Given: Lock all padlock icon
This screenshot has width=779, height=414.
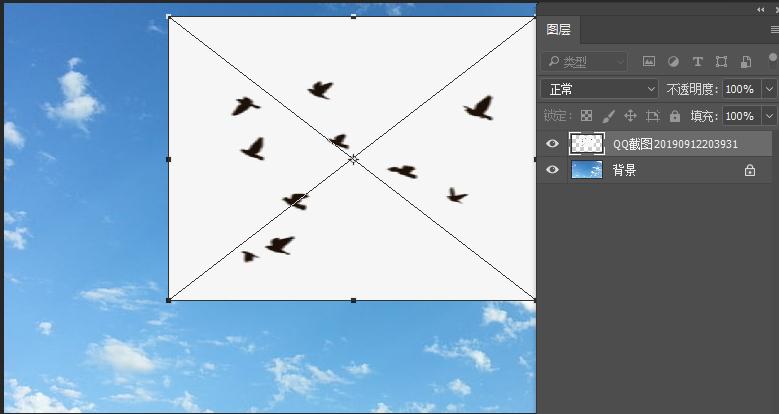Looking at the screenshot, I should click(675, 116).
